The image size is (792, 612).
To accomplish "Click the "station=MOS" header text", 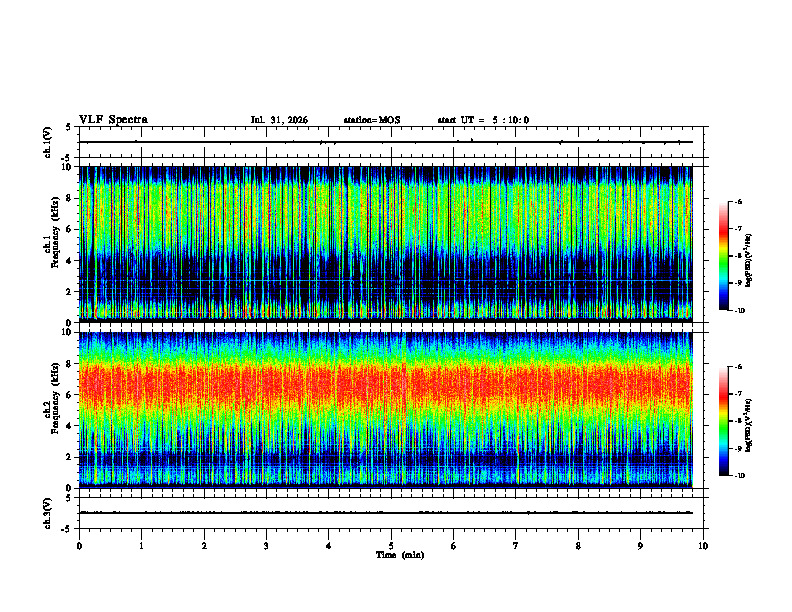I will click(x=372, y=120).
